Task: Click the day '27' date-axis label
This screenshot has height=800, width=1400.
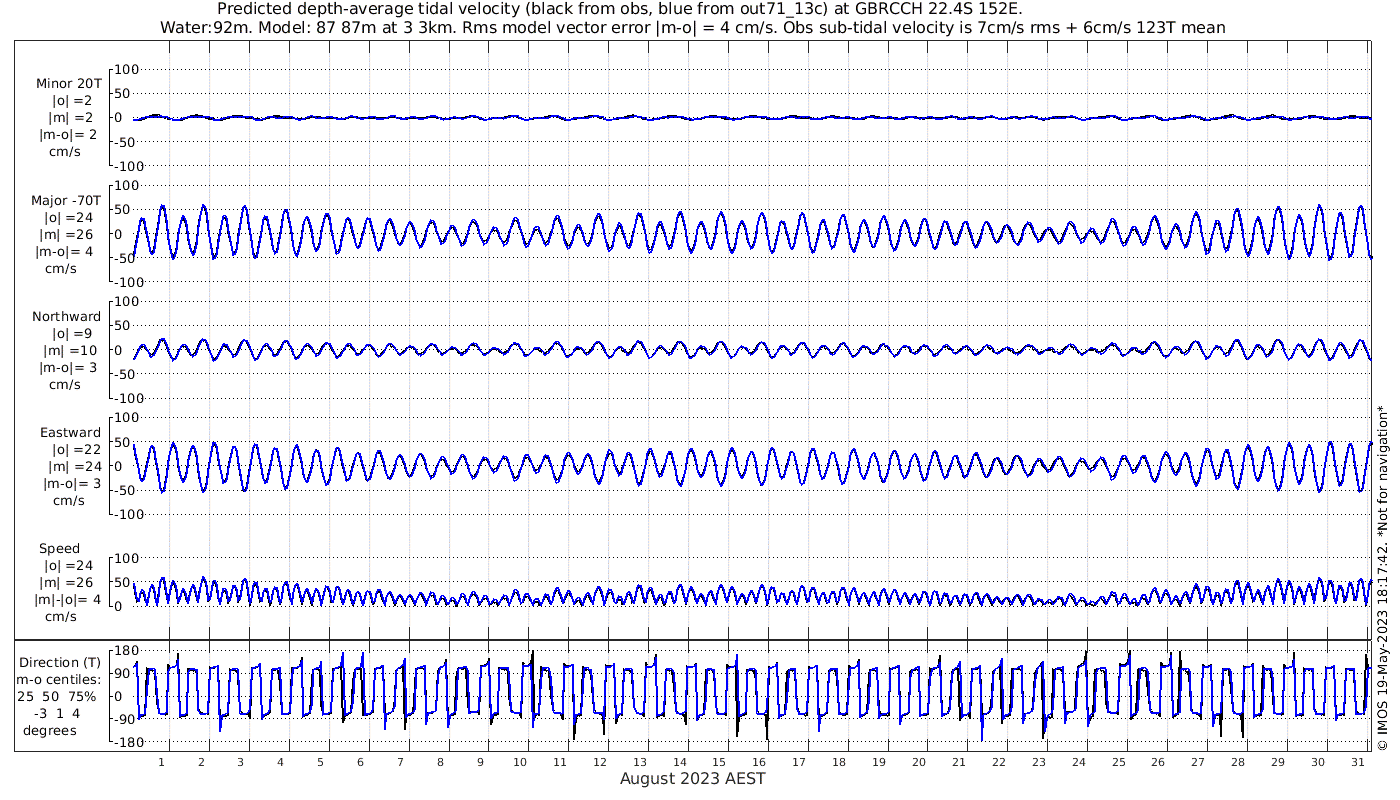Action: 1198,762
